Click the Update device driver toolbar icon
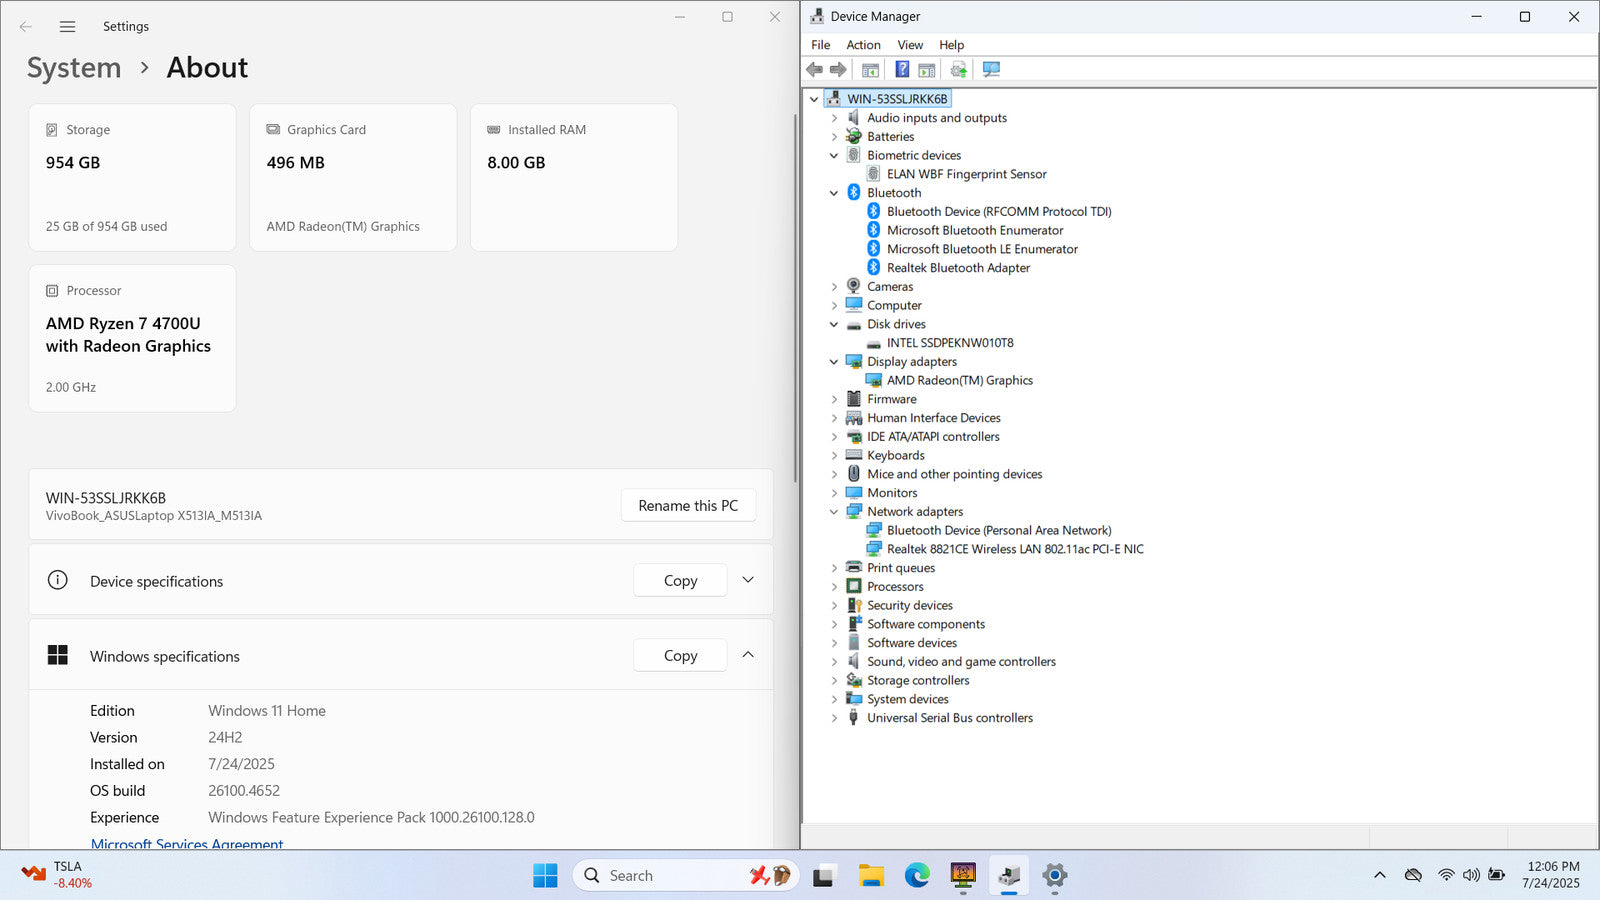 [x=958, y=70]
